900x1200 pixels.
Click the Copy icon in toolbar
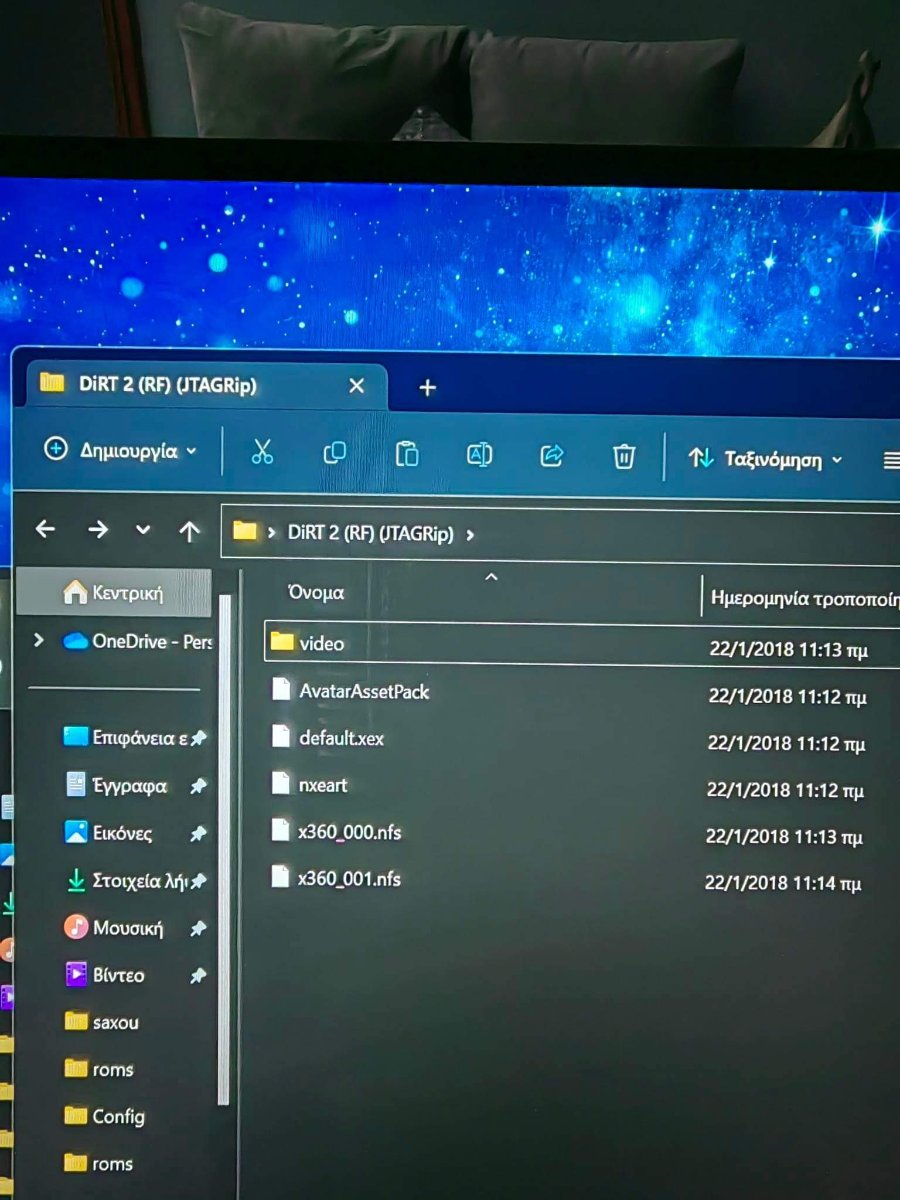click(334, 453)
